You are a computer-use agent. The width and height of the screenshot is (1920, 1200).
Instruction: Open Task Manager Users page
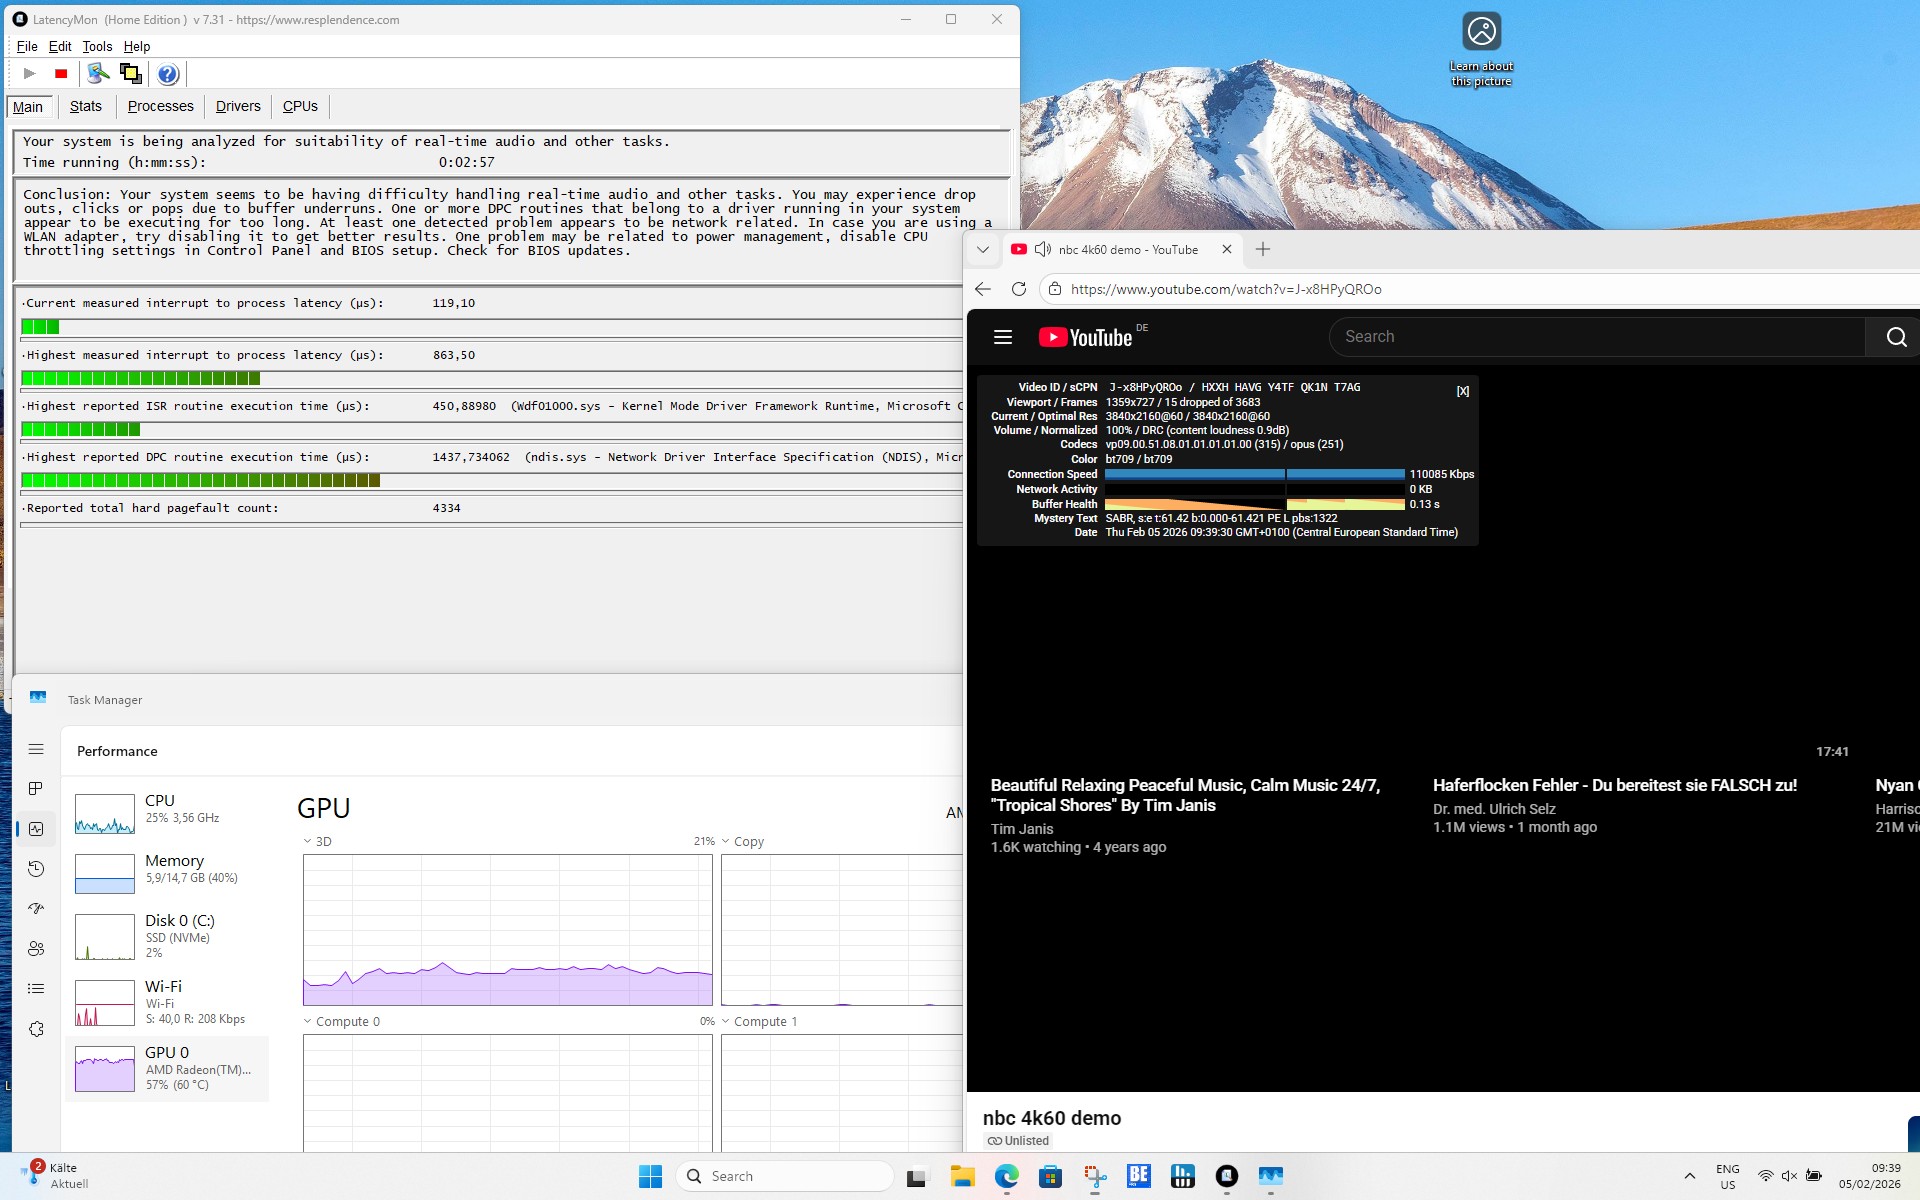36,948
